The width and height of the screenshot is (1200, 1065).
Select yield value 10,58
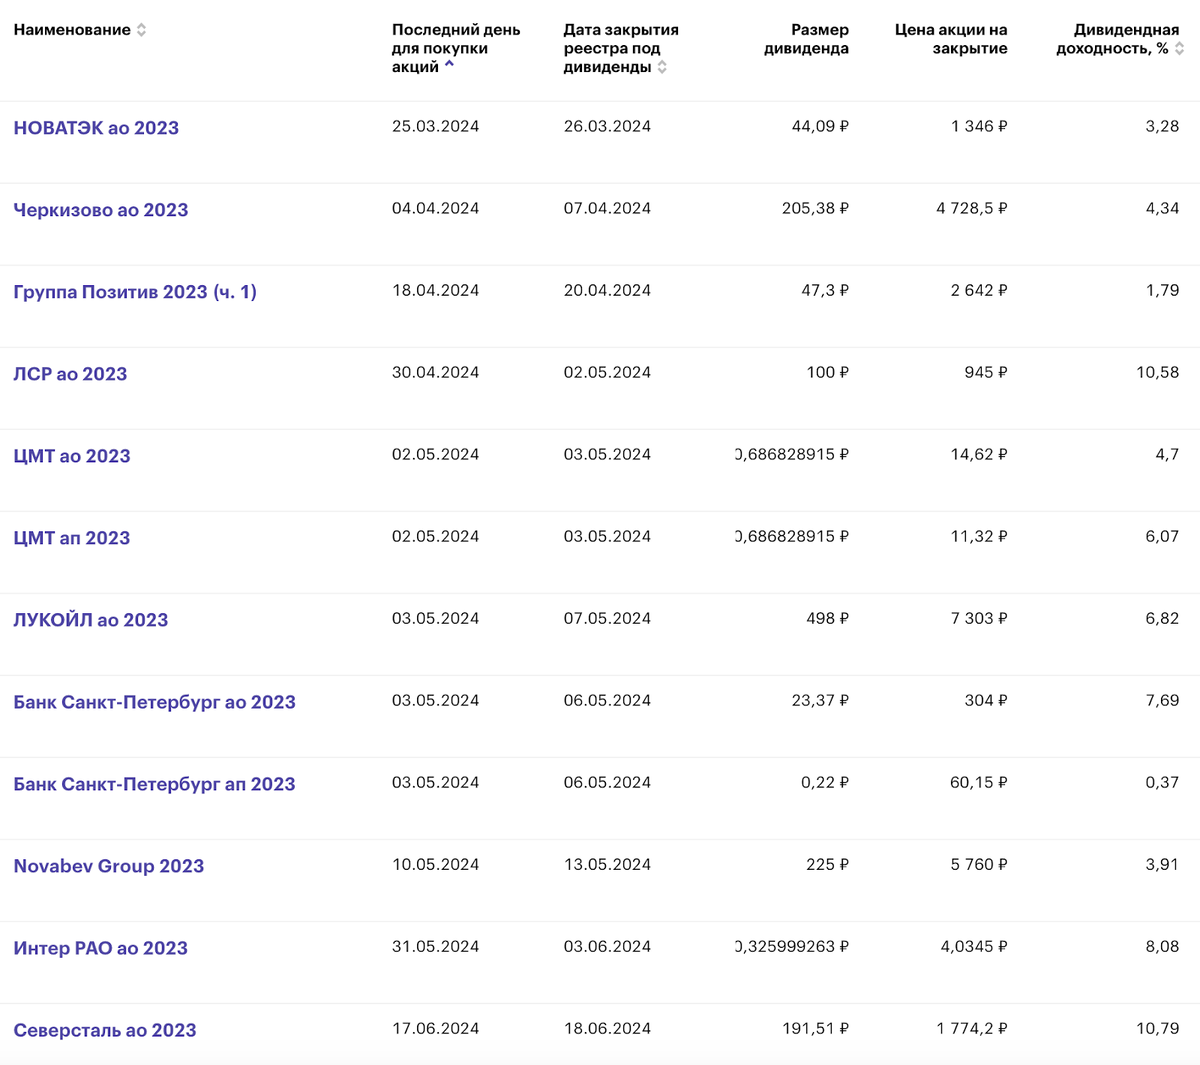click(x=1158, y=372)
